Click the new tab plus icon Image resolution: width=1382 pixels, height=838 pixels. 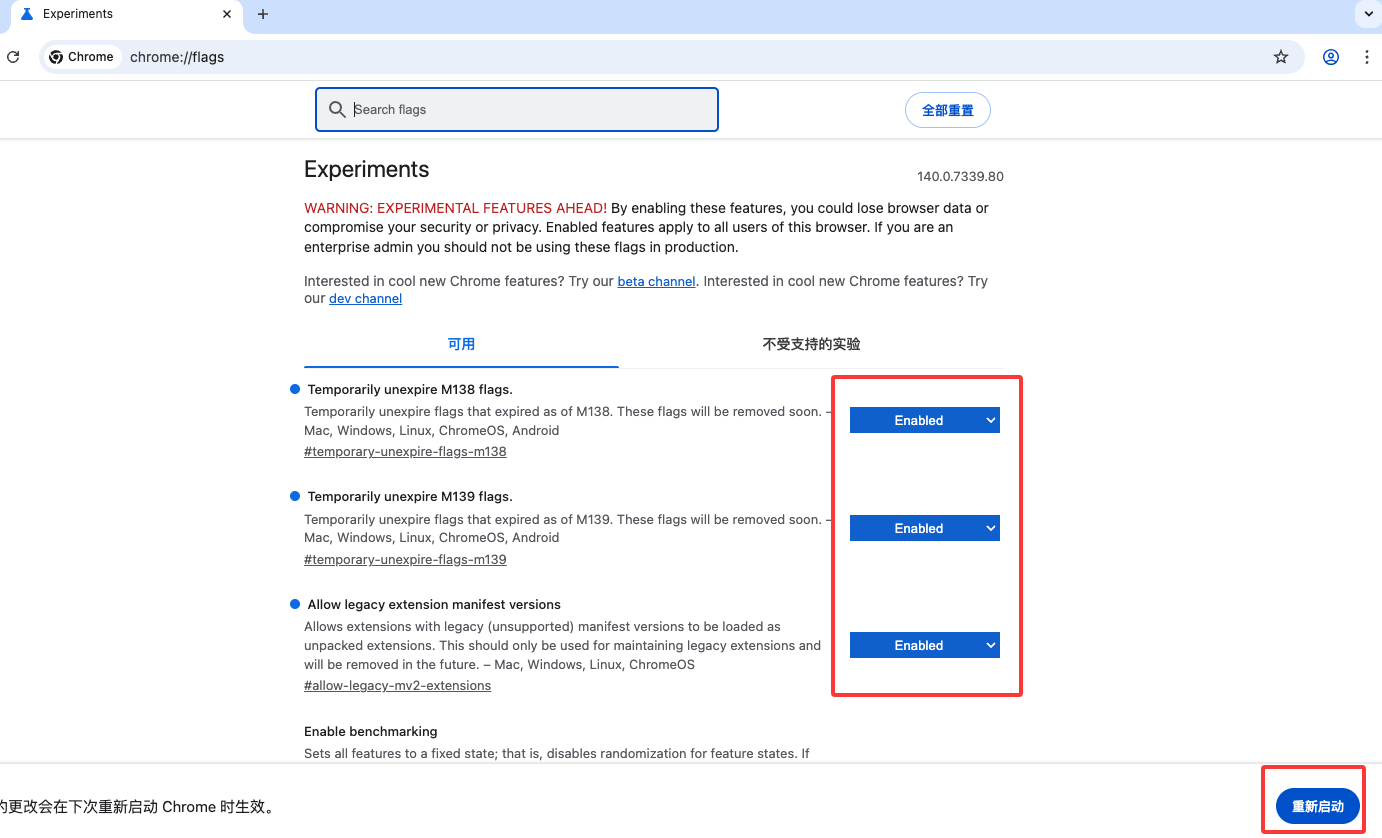pyautogui.click(x=263, y=14)
